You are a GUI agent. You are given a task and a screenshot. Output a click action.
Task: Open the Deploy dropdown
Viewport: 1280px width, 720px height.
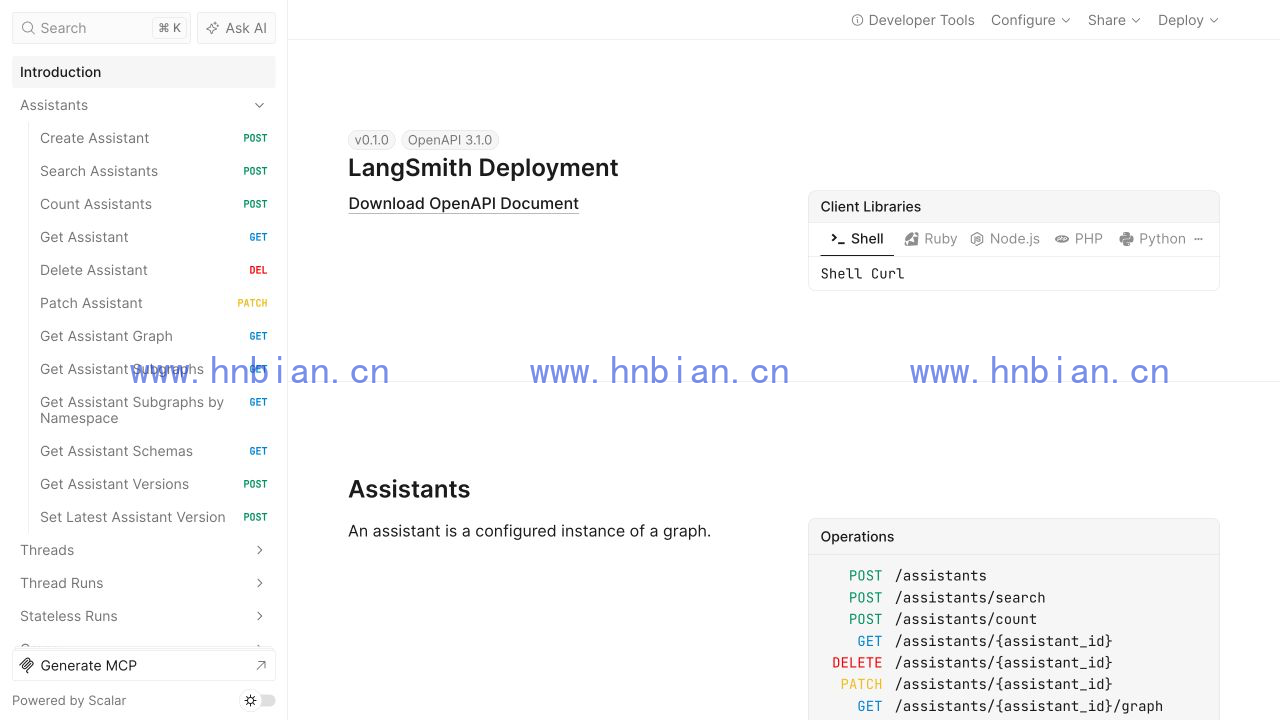(1188, 20)
